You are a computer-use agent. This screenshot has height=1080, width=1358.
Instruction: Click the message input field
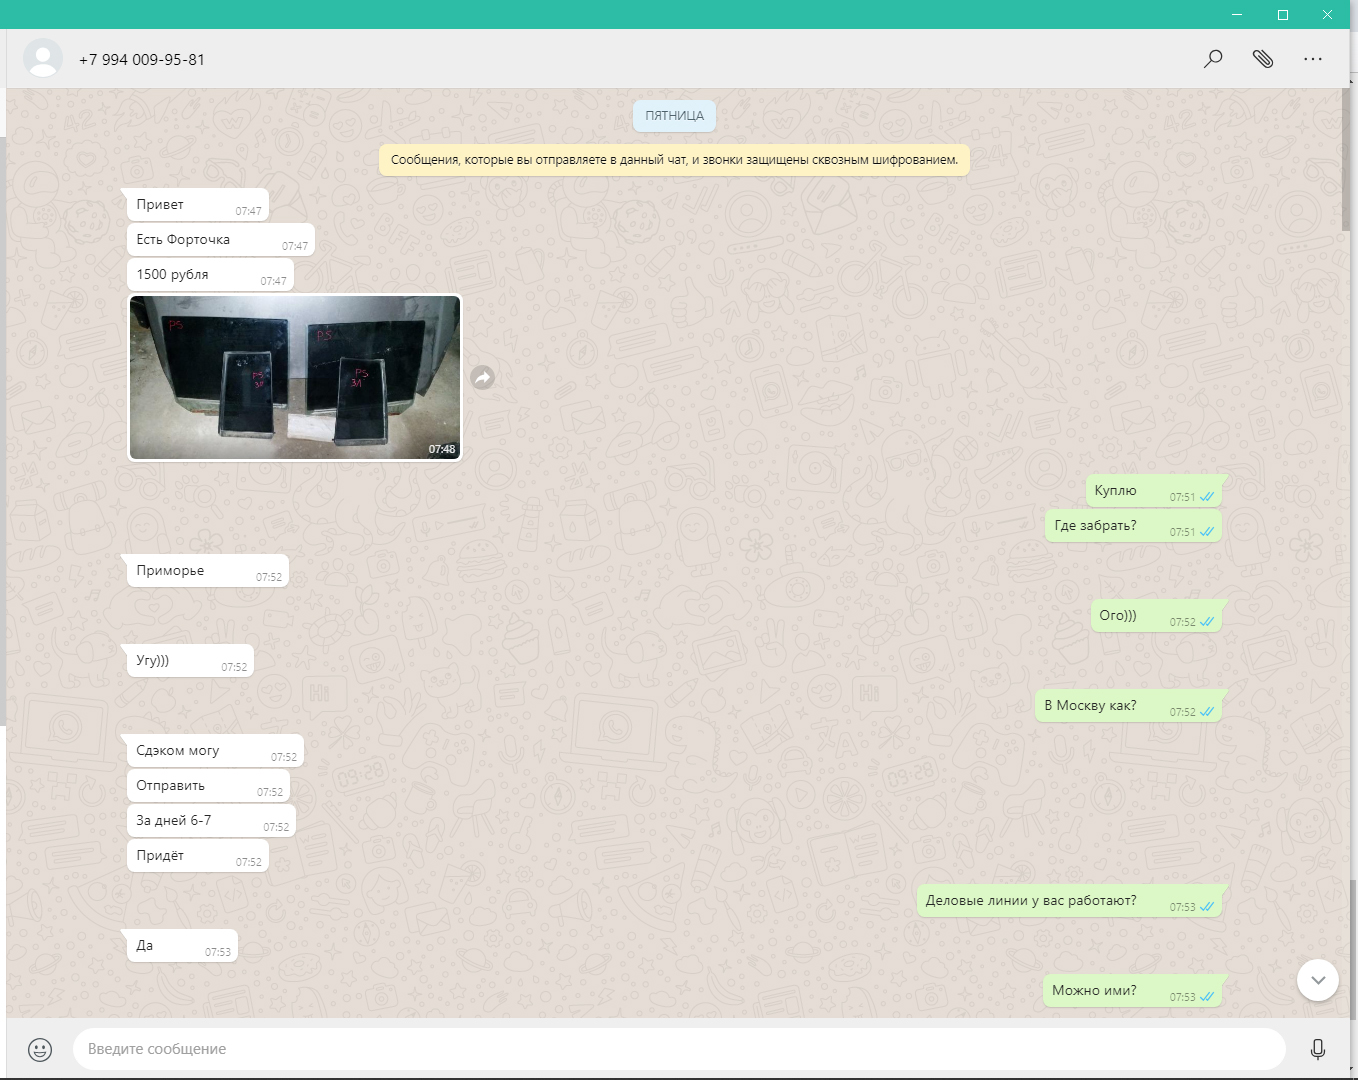click(678, 1049)
